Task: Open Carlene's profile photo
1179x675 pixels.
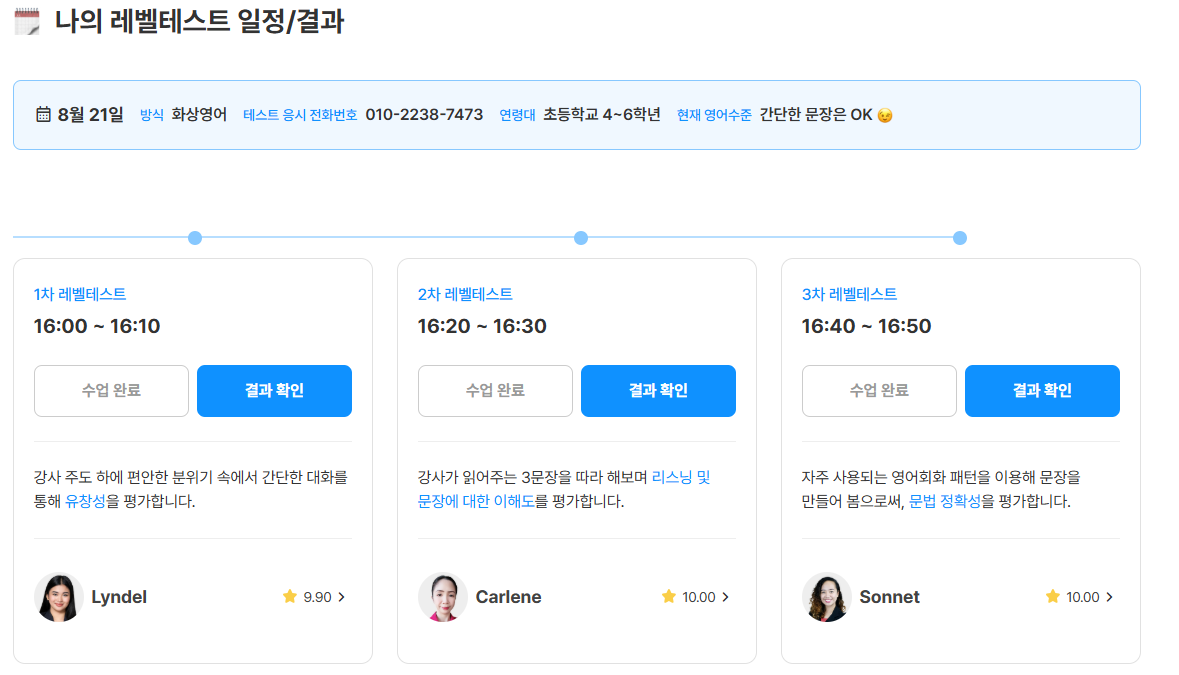Action: pyautogui.click(x=443, y=597)
